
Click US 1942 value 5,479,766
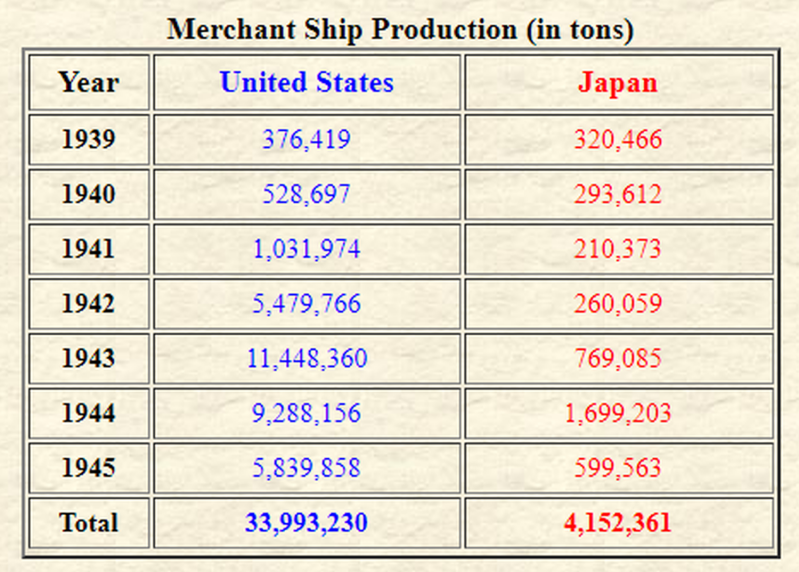(x=307, y=304)
